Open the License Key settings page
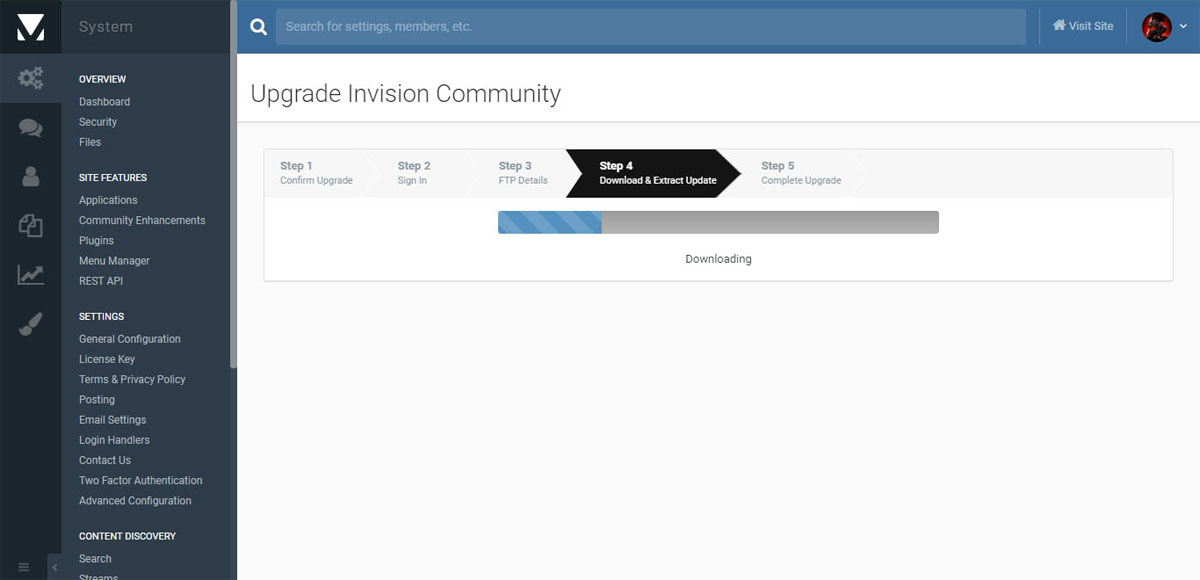The image size is (1200, 580). 106,359
